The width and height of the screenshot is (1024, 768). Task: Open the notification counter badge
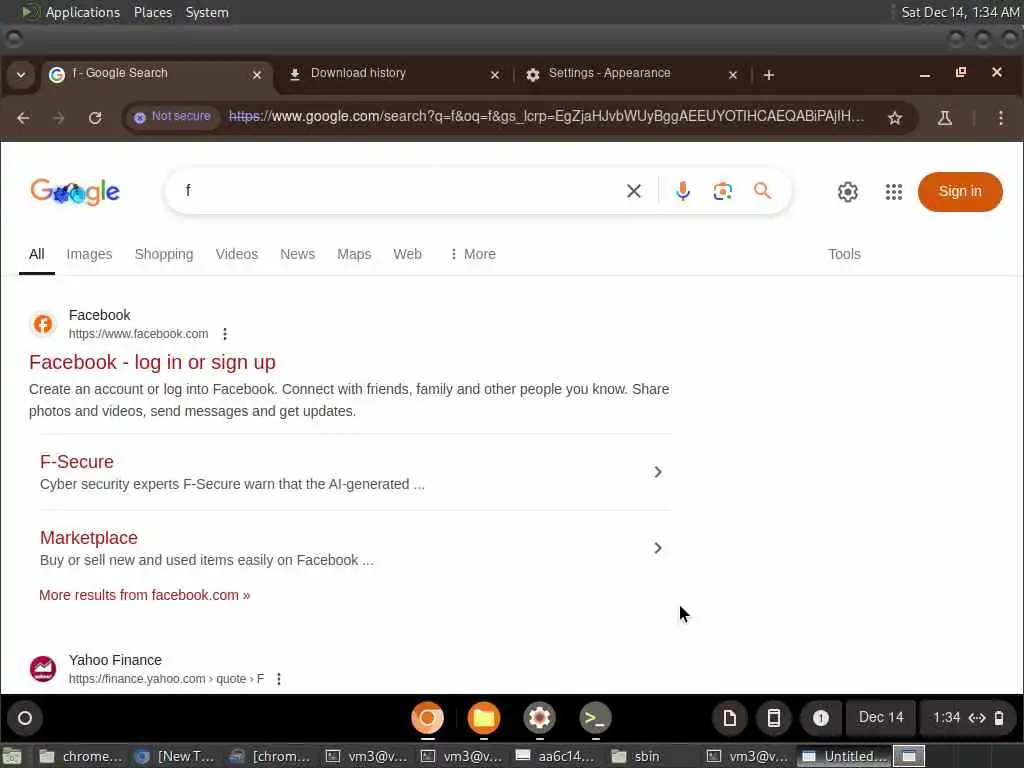821,718
